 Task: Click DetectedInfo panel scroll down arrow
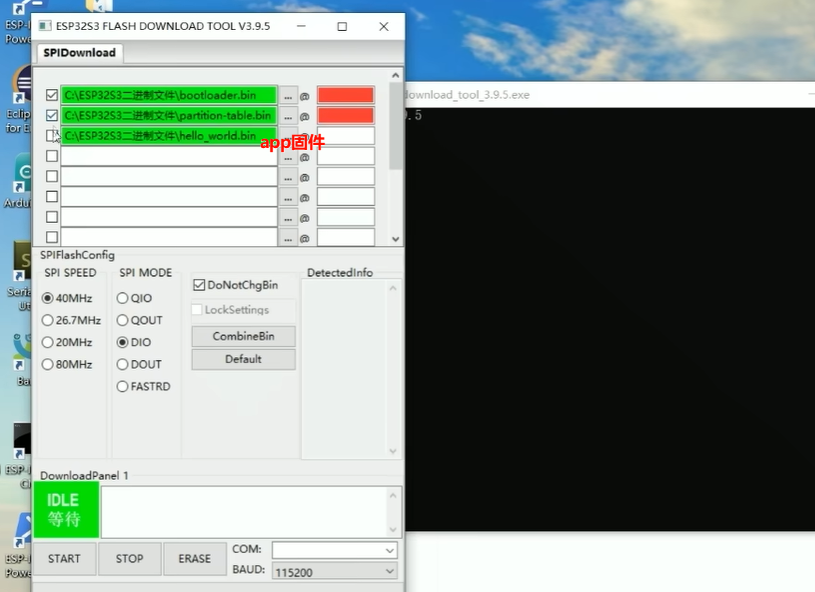(393, 451)
